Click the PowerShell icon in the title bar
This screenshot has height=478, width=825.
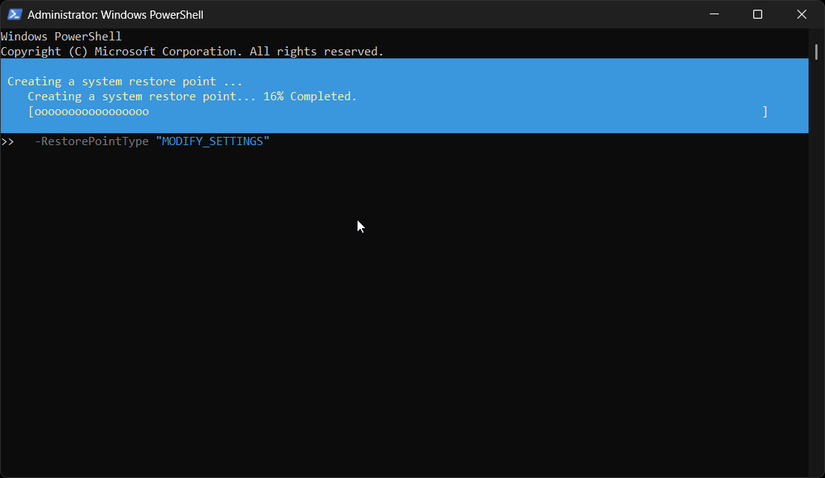(x=15, y=14)
